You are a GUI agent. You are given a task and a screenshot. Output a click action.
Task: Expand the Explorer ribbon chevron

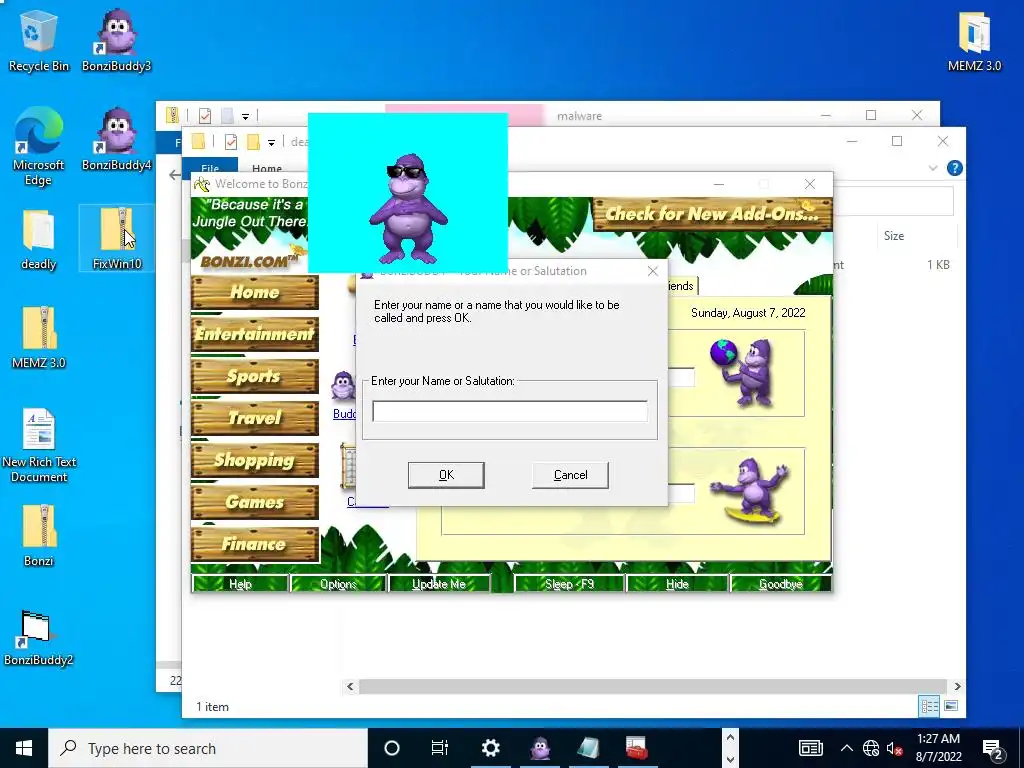(x=933, y=168)
